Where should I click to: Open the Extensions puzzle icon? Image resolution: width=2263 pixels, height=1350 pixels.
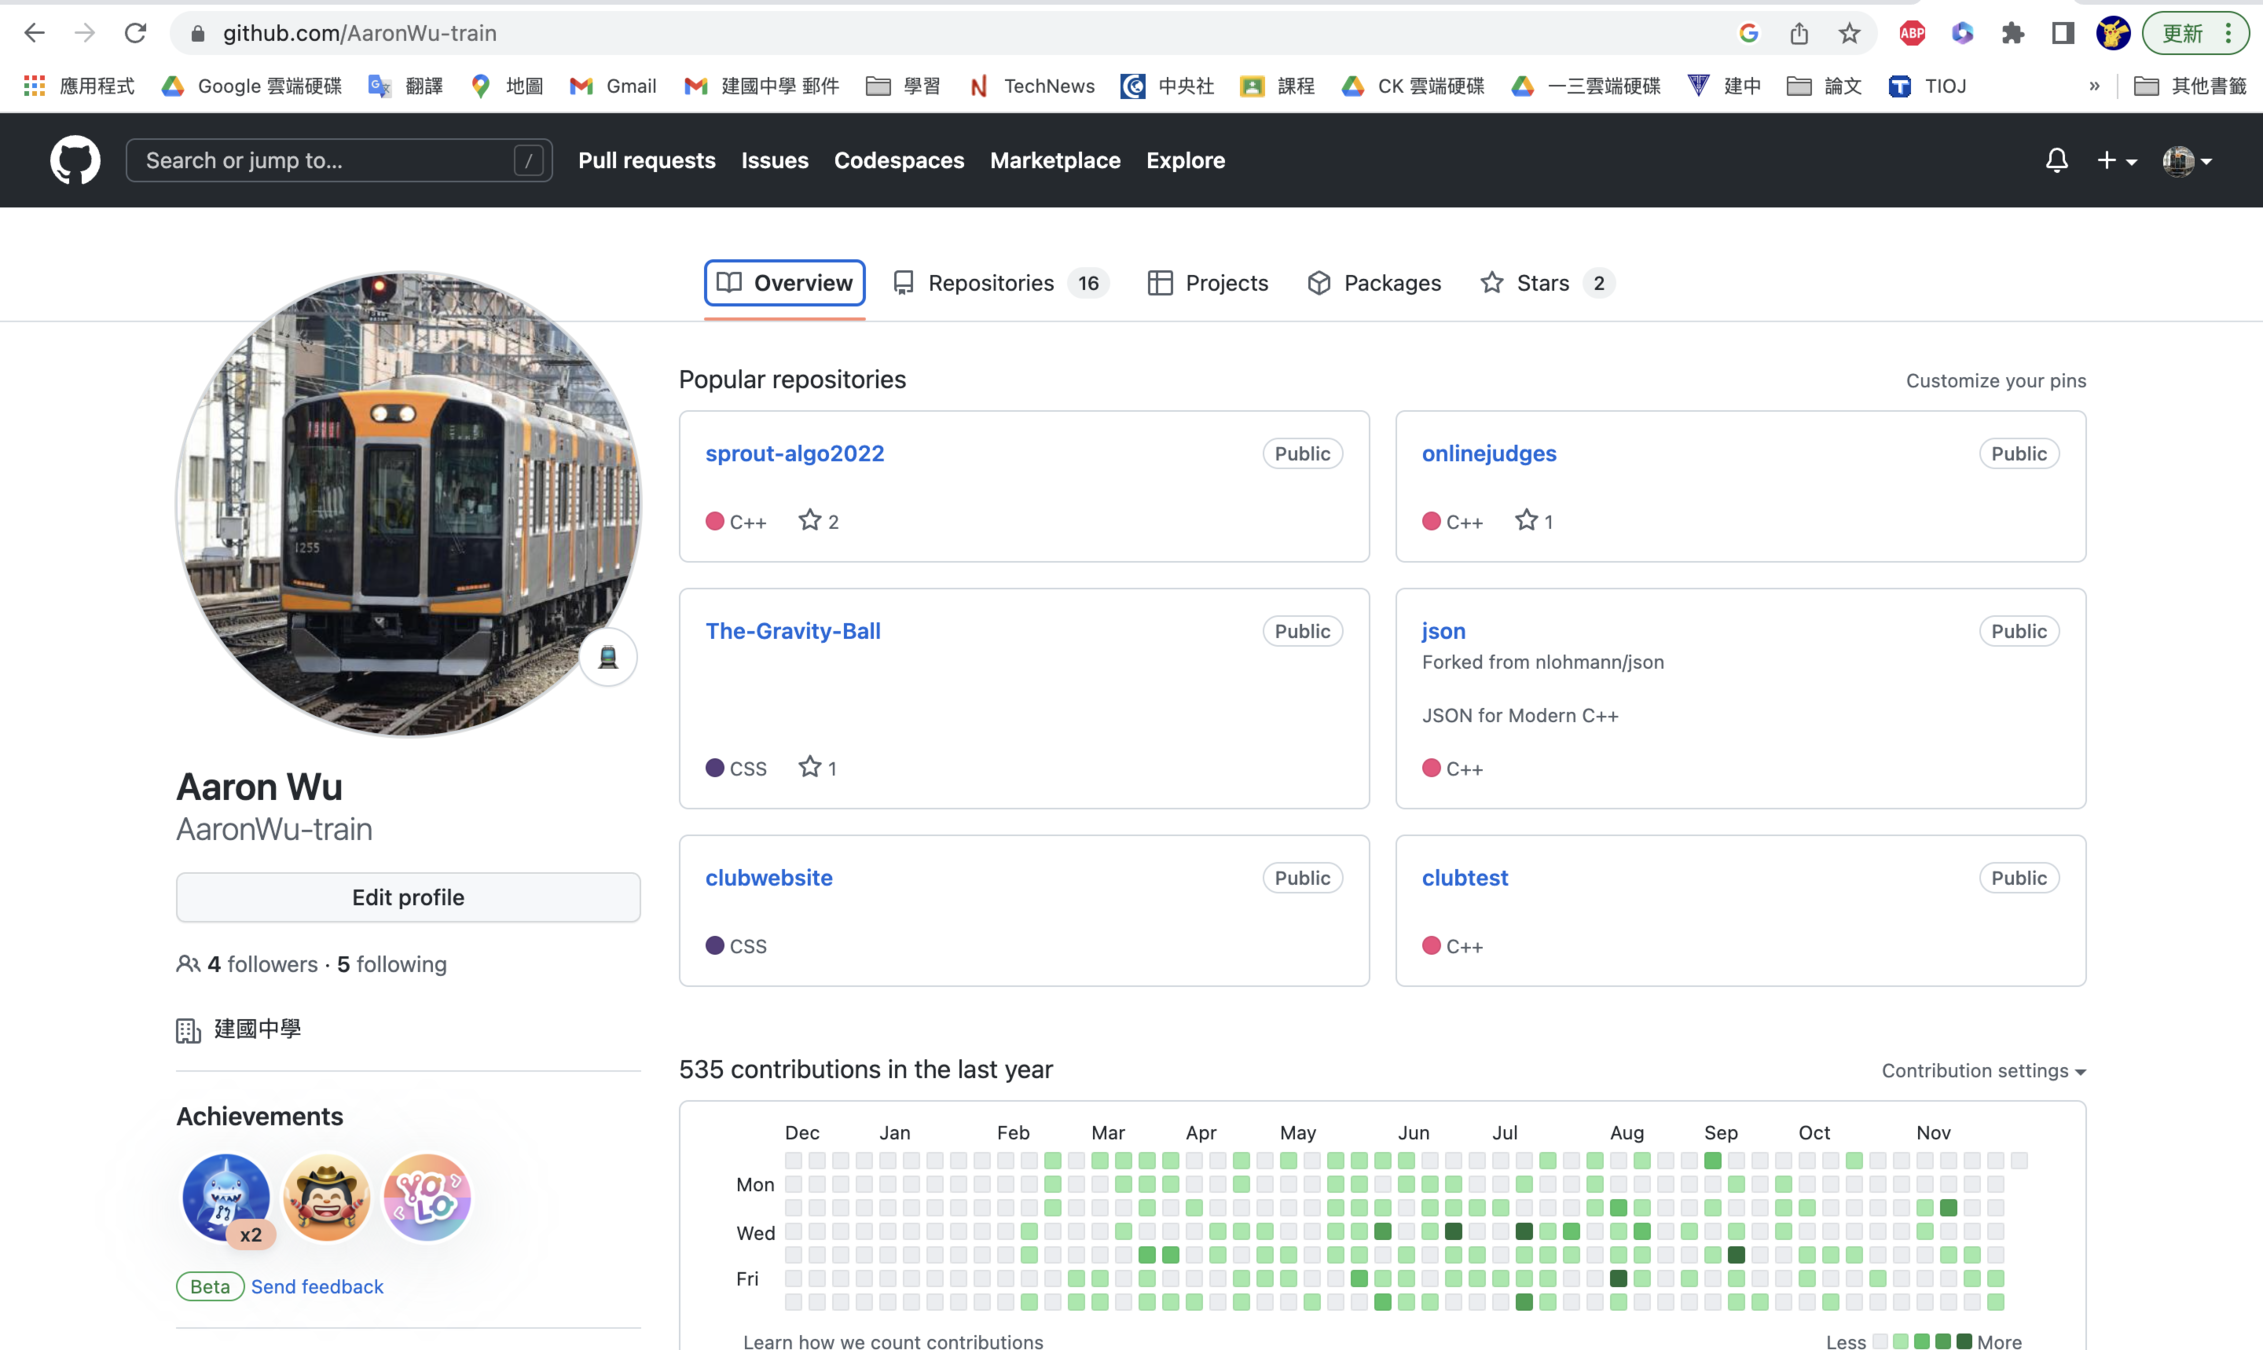click(2013, 33)
